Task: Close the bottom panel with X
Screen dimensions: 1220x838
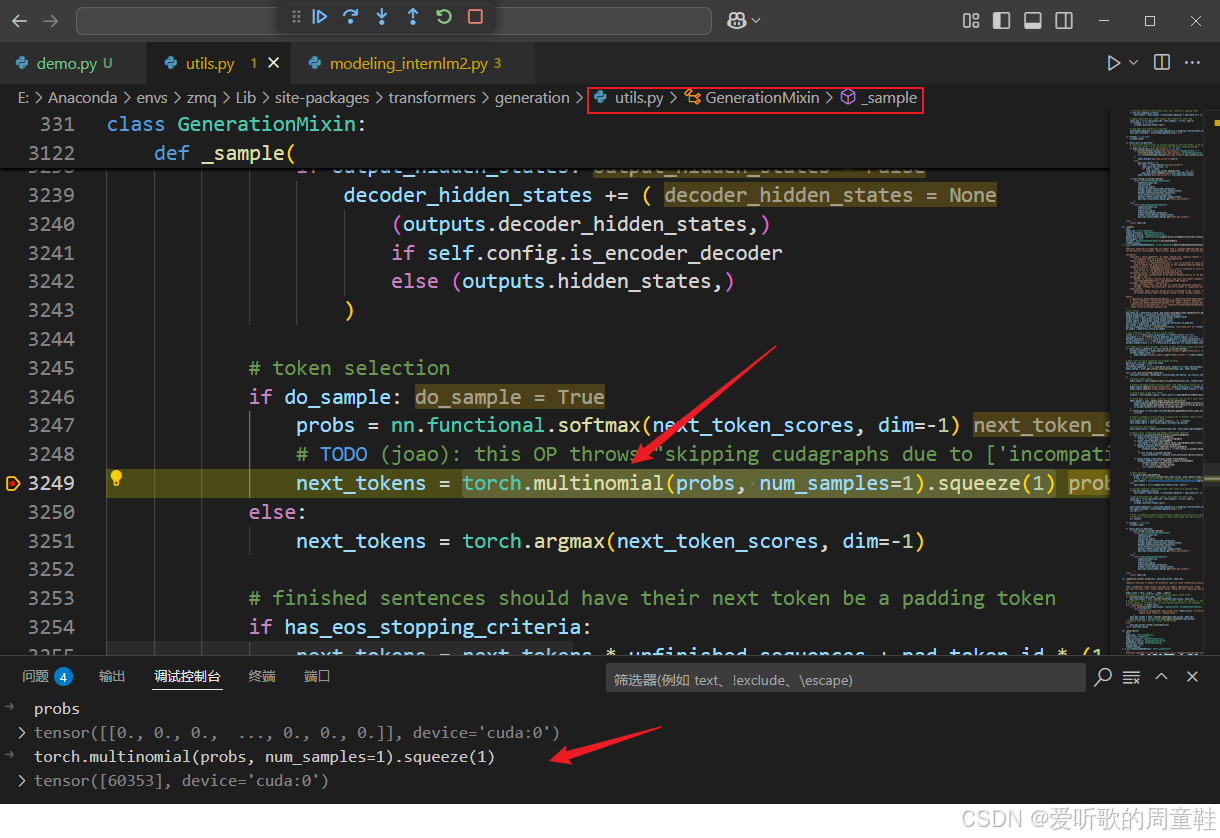Action: (1192, 678)
